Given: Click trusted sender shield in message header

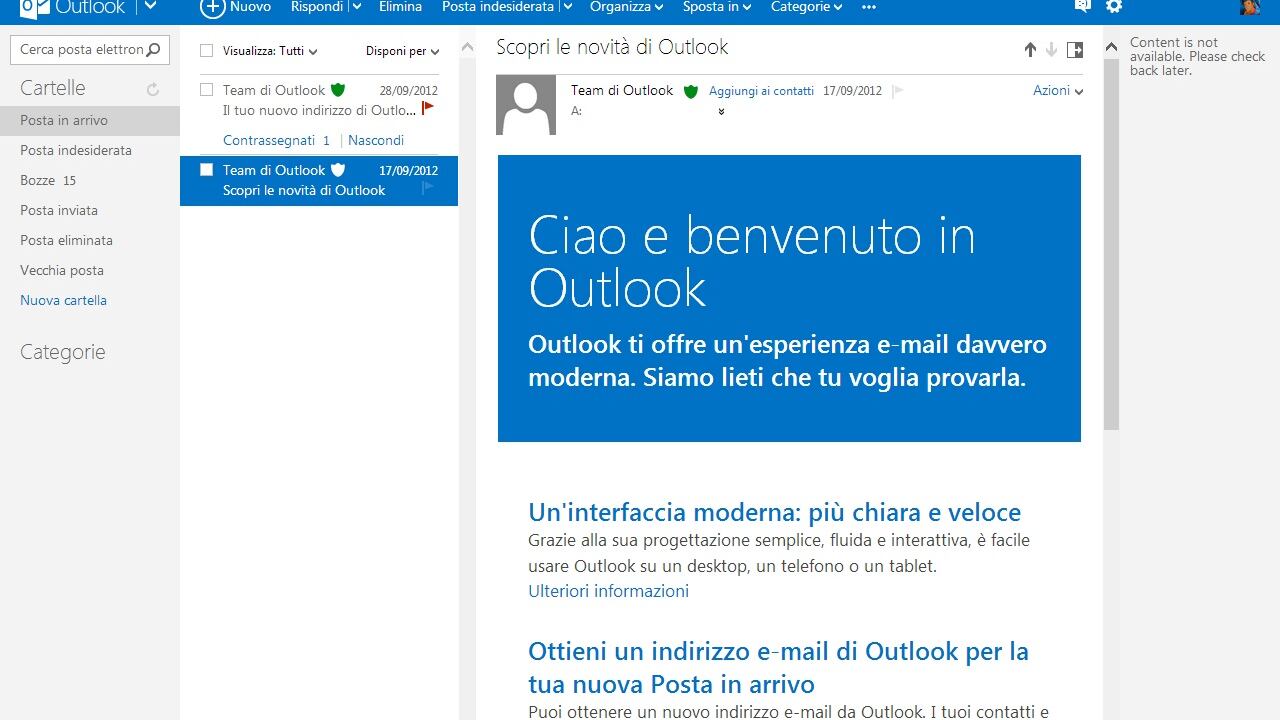Looking at the screenshot, I should pyautogui.click(x=691, y=91).
